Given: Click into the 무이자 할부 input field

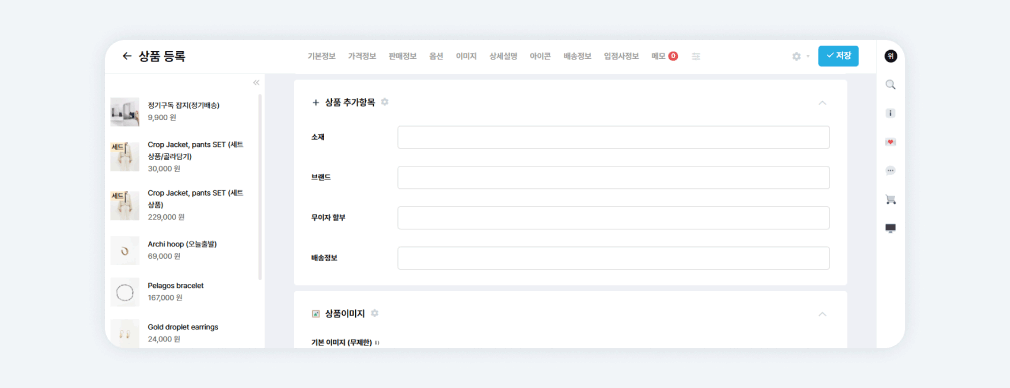Looking at the screenshot, I should pos(613,218).
